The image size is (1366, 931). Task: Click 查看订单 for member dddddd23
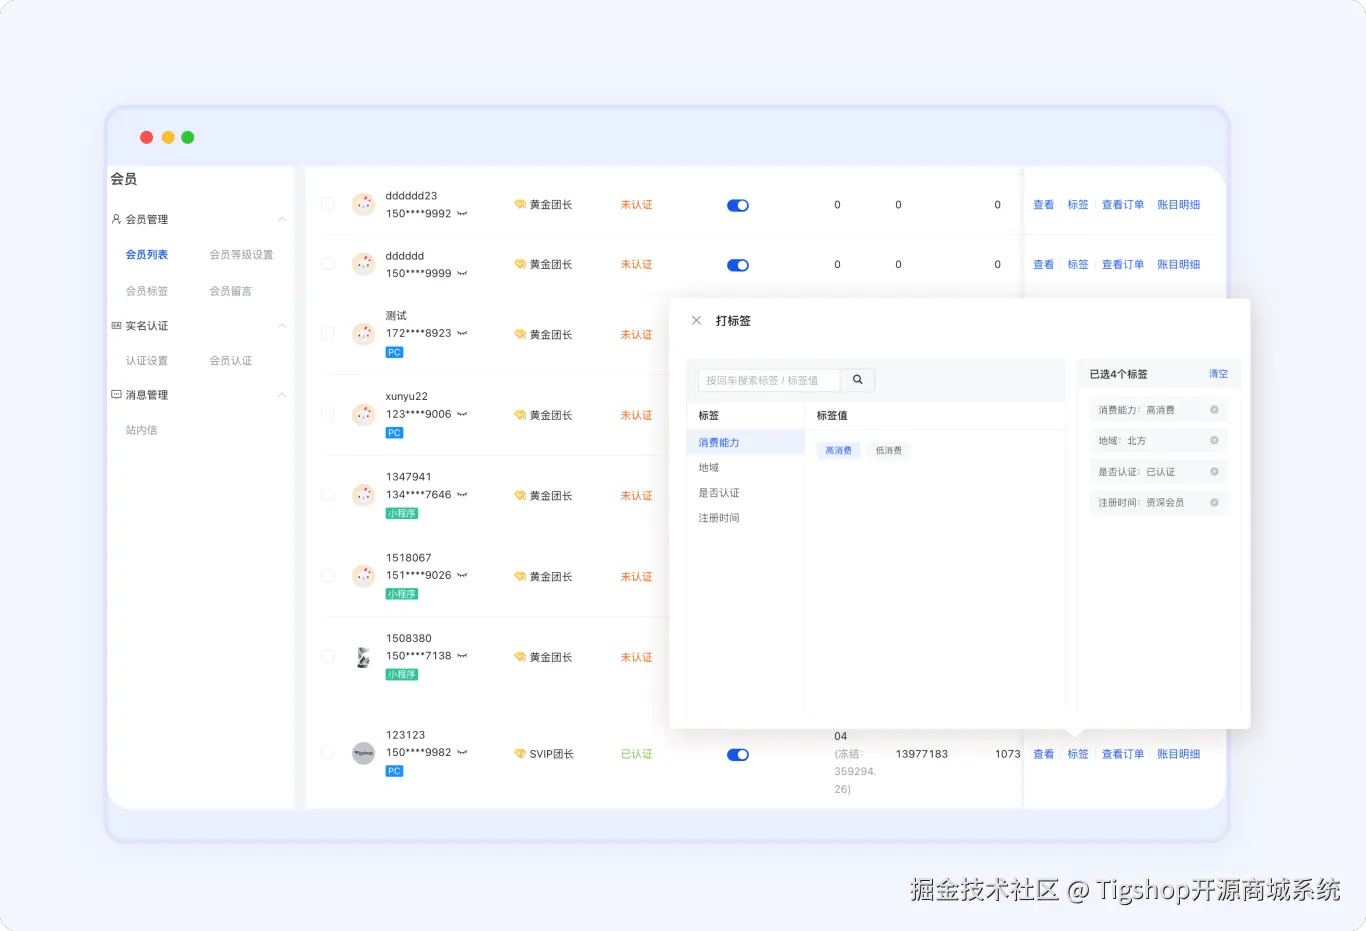point(1122,205)
